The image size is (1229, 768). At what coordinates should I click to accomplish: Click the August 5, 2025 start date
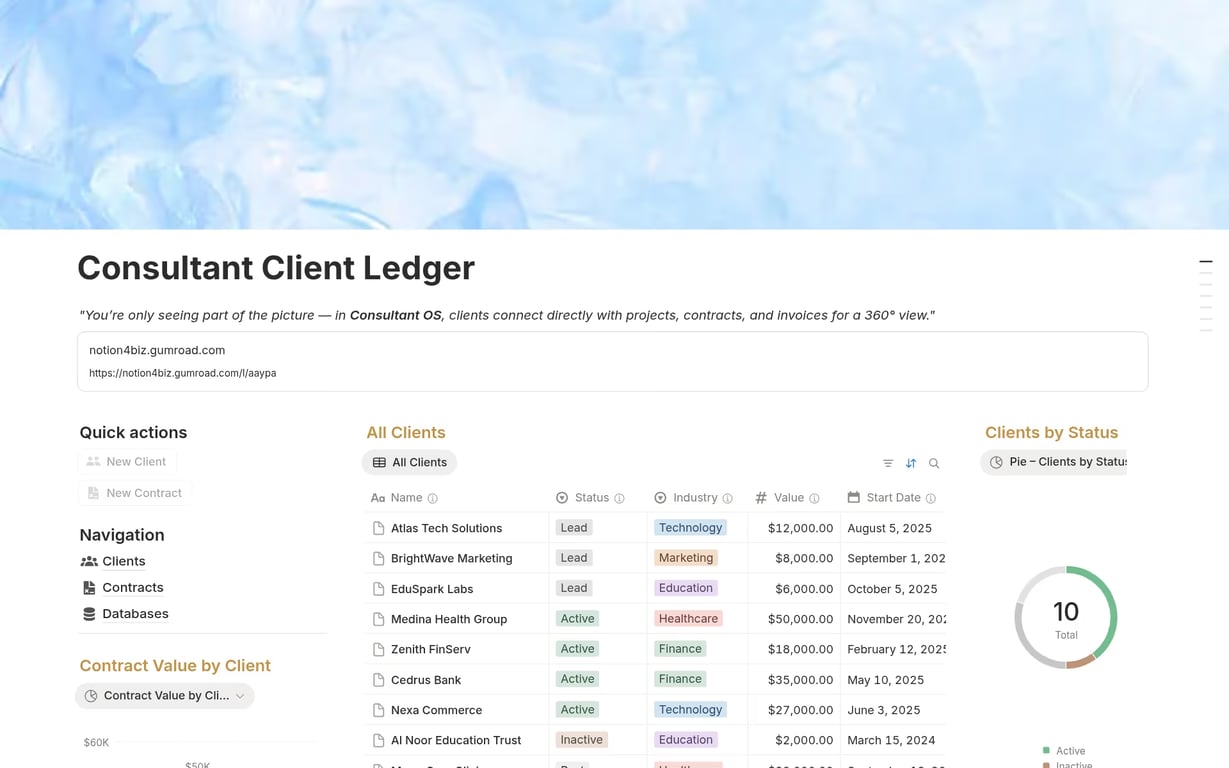click(890, 528)
